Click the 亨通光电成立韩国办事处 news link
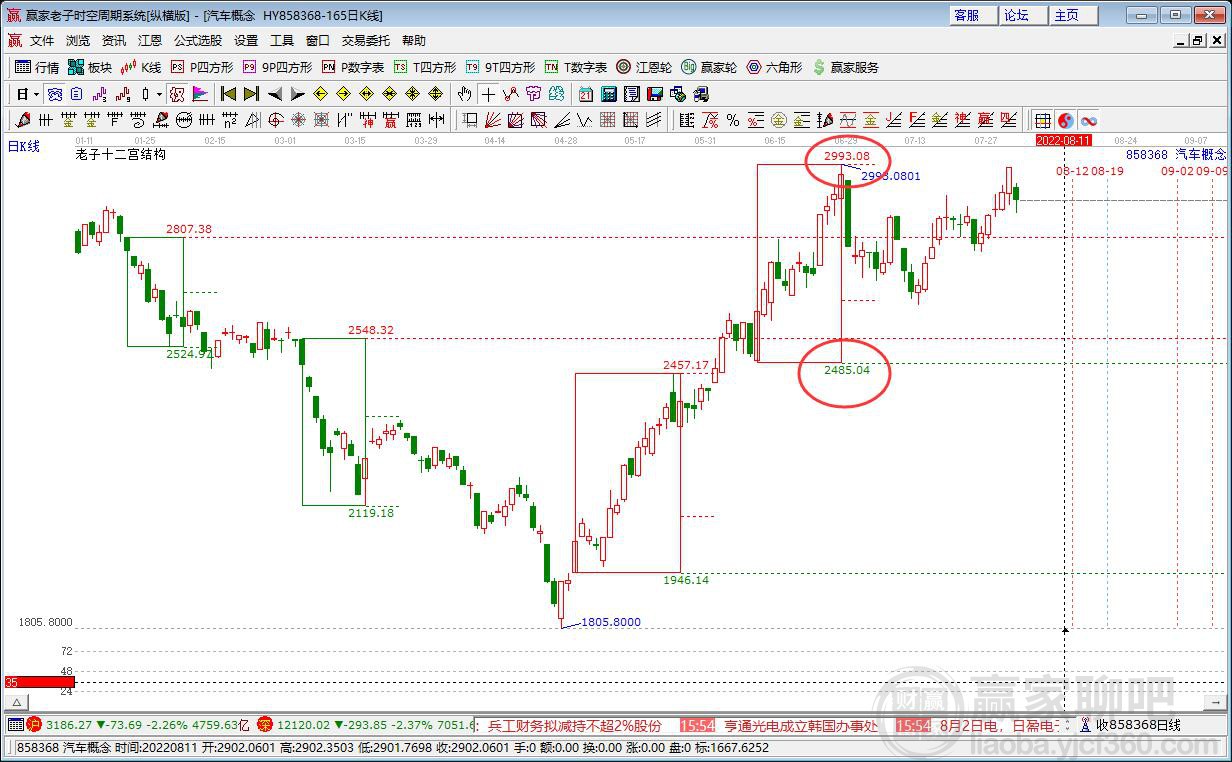The image size is (1232, 762). pos(801,725)
